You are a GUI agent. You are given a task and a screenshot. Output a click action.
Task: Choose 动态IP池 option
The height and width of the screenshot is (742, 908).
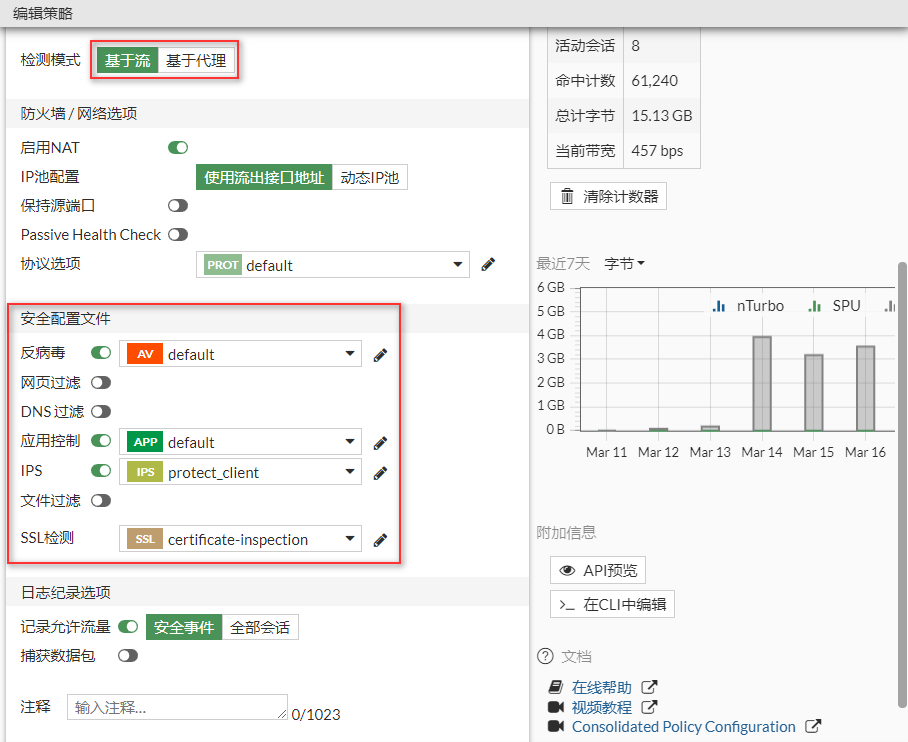[x=369, y=177]
